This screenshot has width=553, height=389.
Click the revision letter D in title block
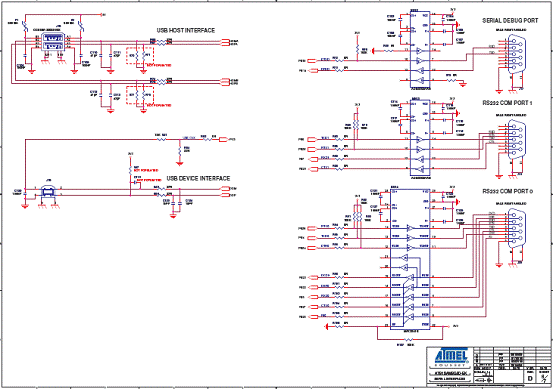(x=530, y=378)
